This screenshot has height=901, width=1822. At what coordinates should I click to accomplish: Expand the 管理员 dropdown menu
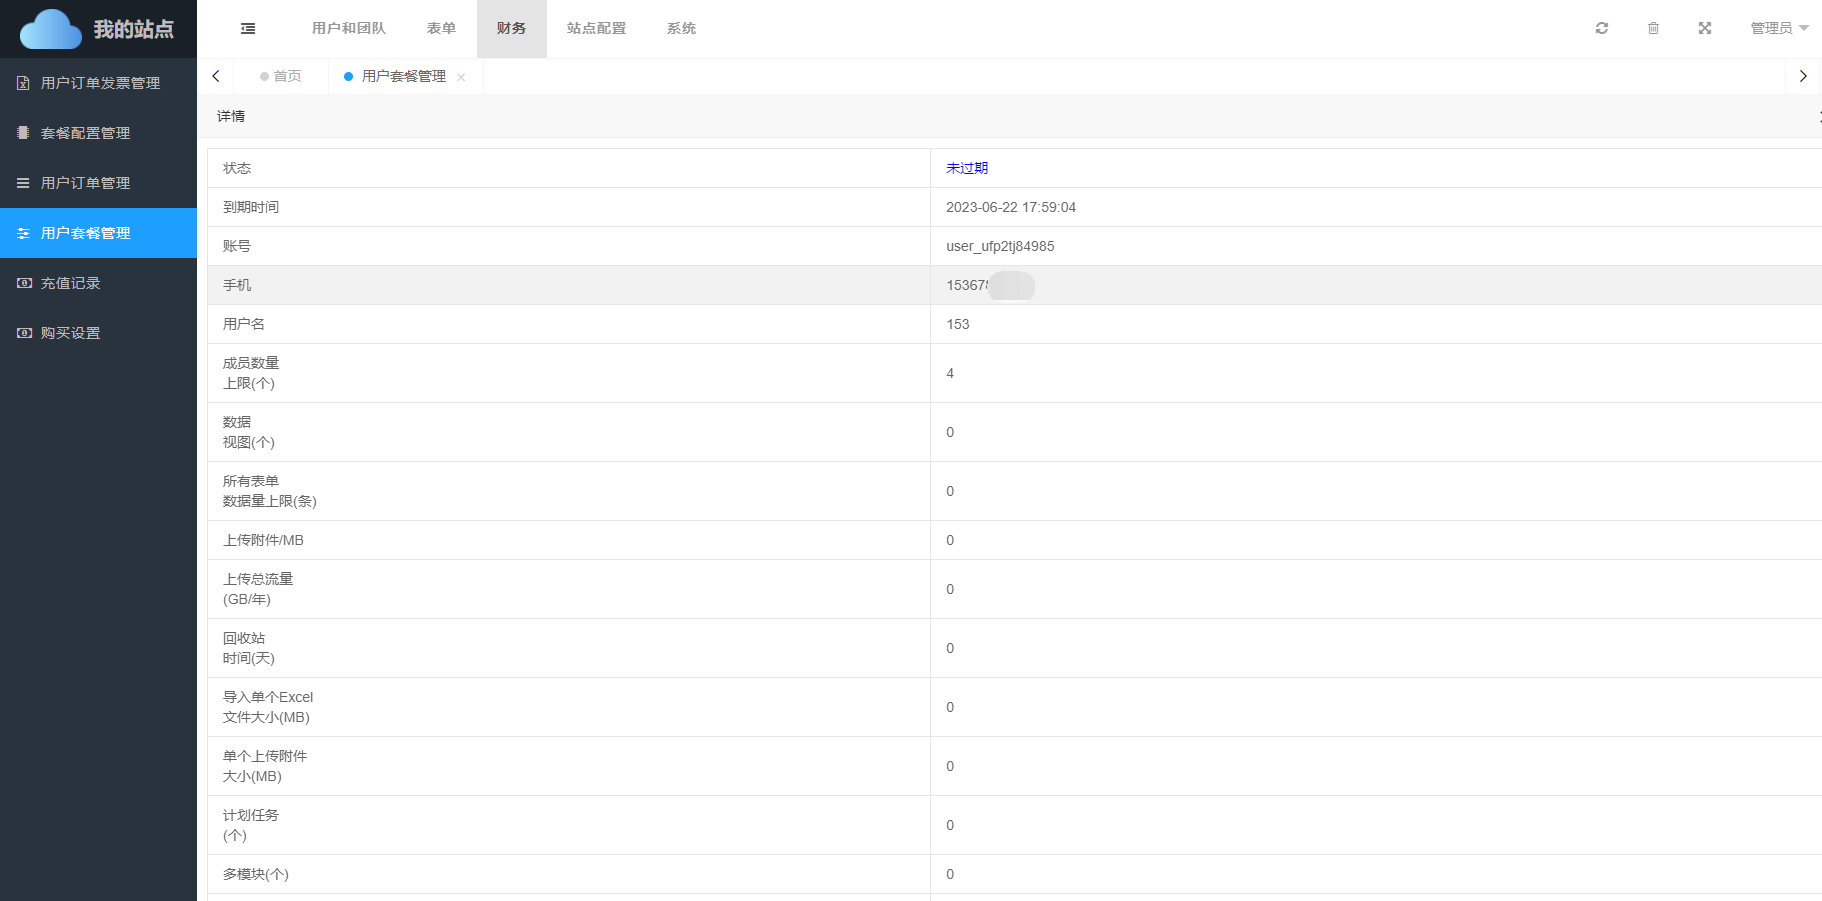click(x=1778, y=29)
